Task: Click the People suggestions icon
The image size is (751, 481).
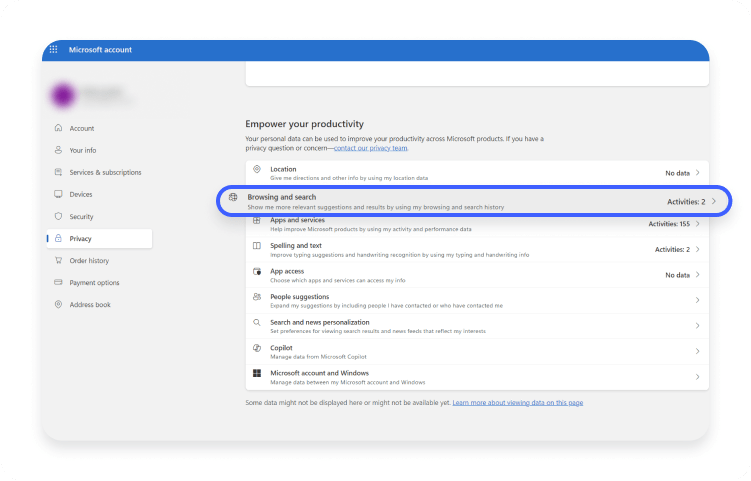Action: [257, 297]
